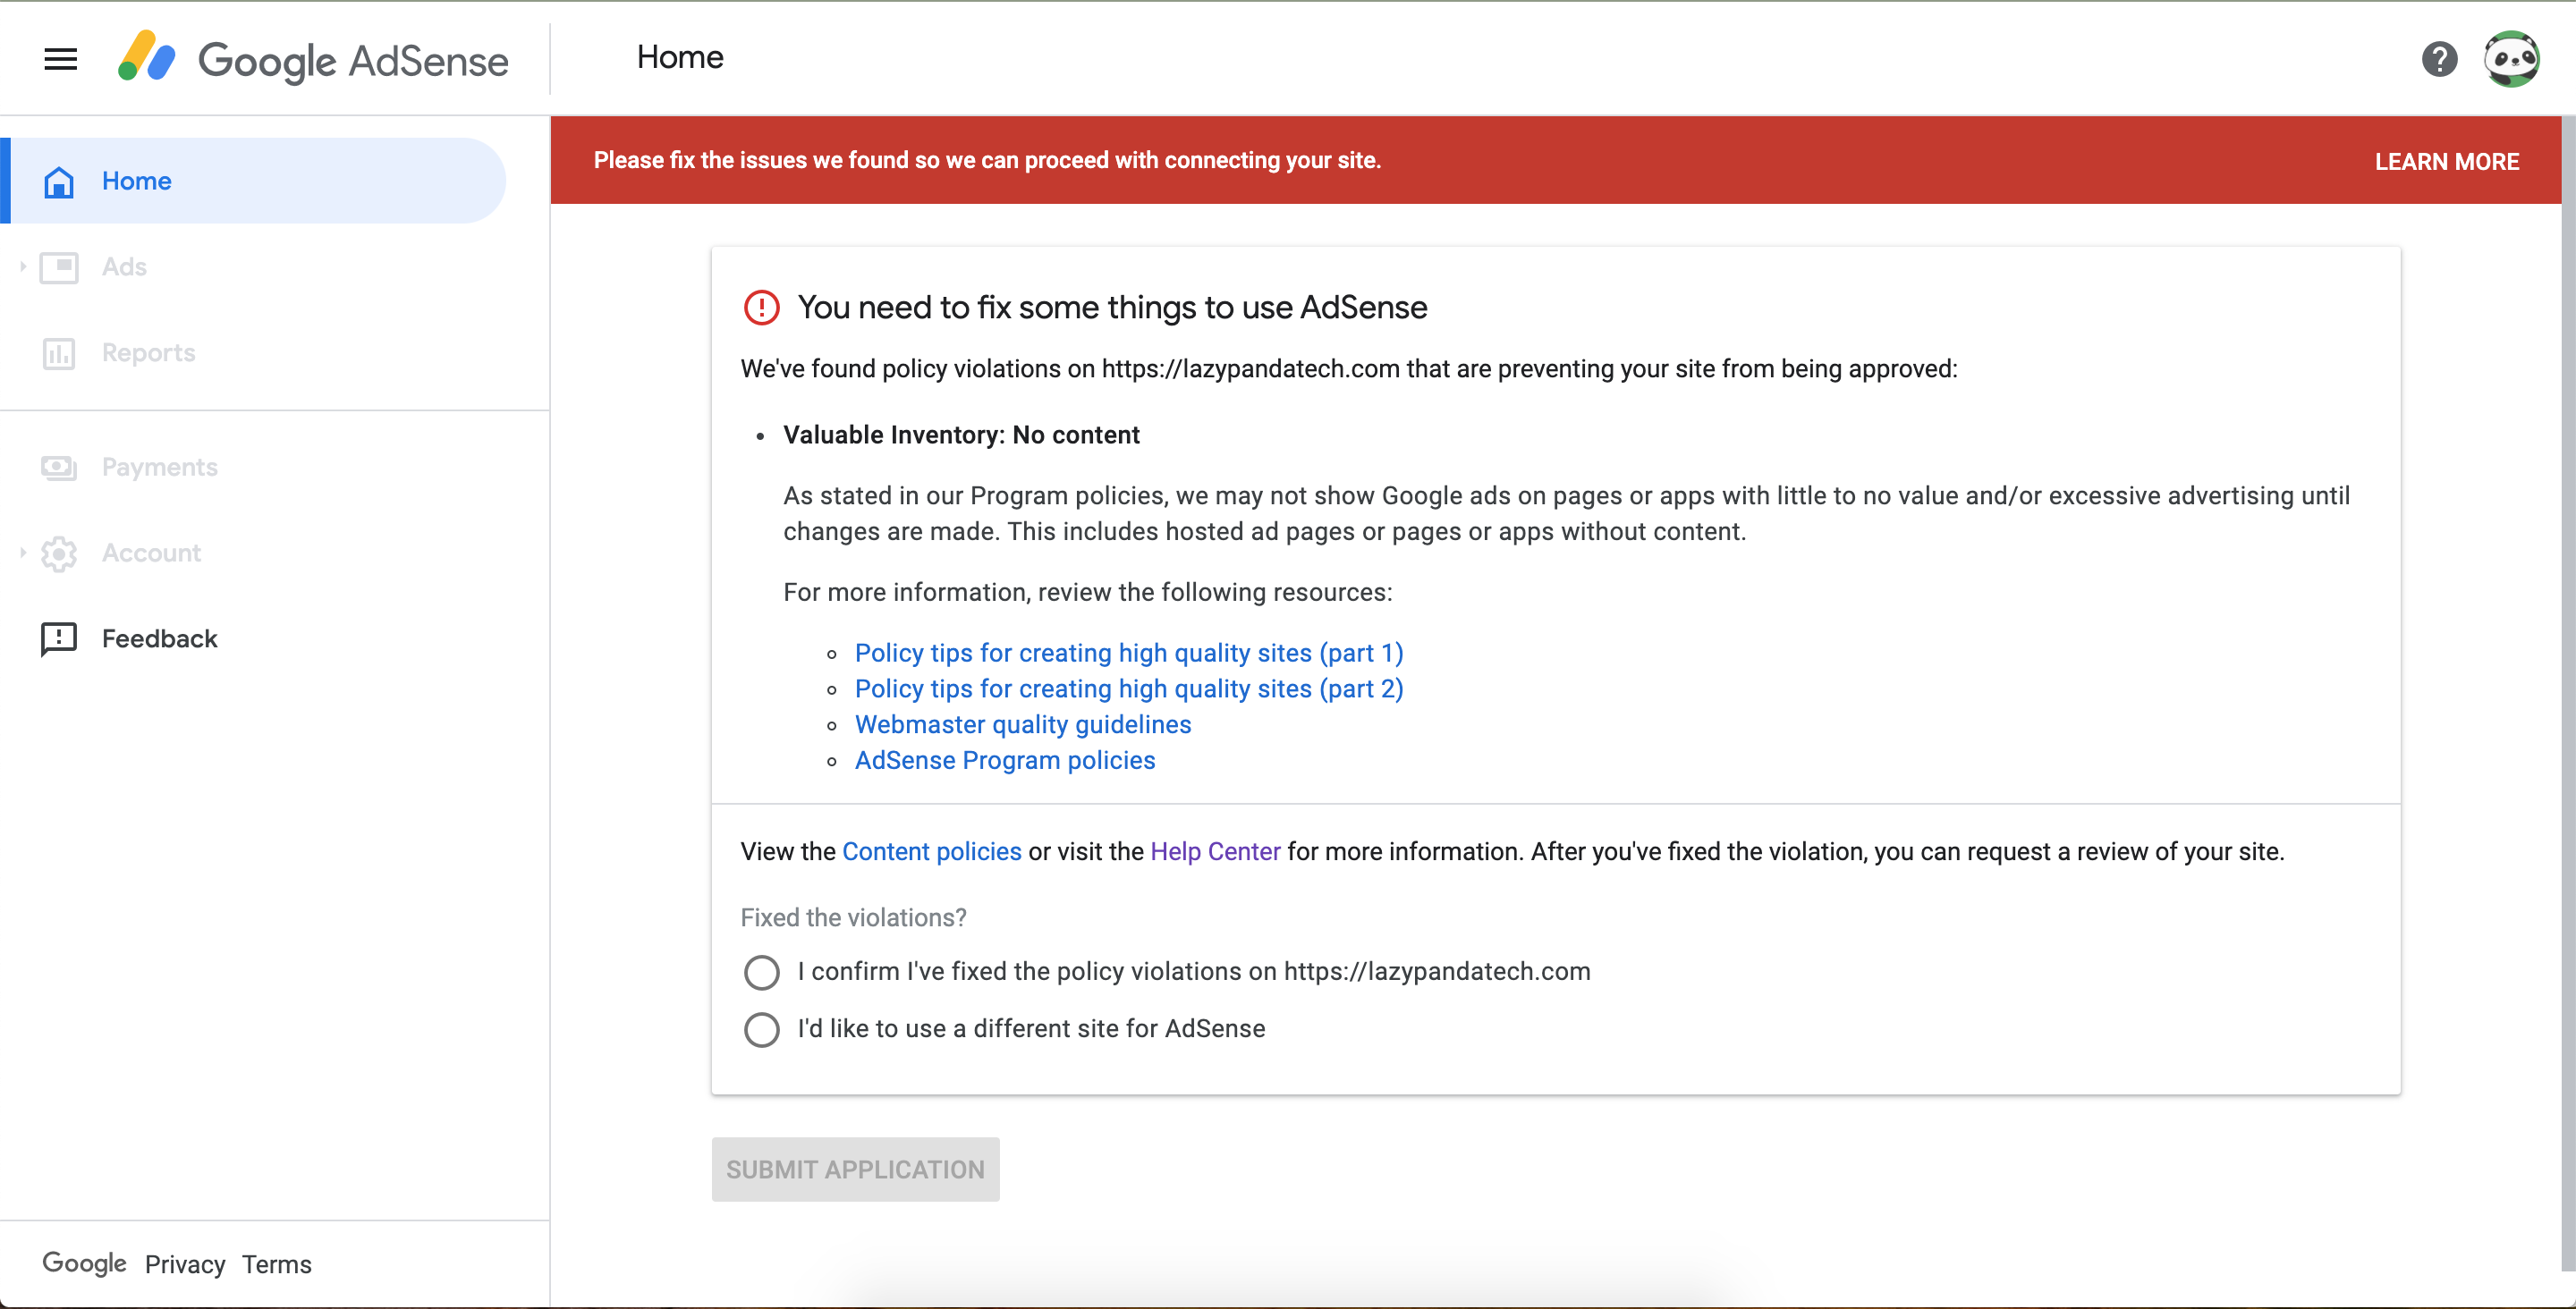Select 'I confirm I've fixed the policy violations'
Screen dimensions: 2576x1309
(761, 972)
